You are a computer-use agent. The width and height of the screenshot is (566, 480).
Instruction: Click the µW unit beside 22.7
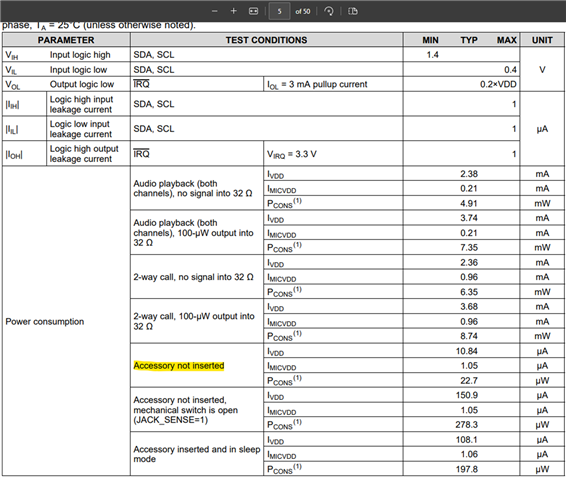[542, 381]
